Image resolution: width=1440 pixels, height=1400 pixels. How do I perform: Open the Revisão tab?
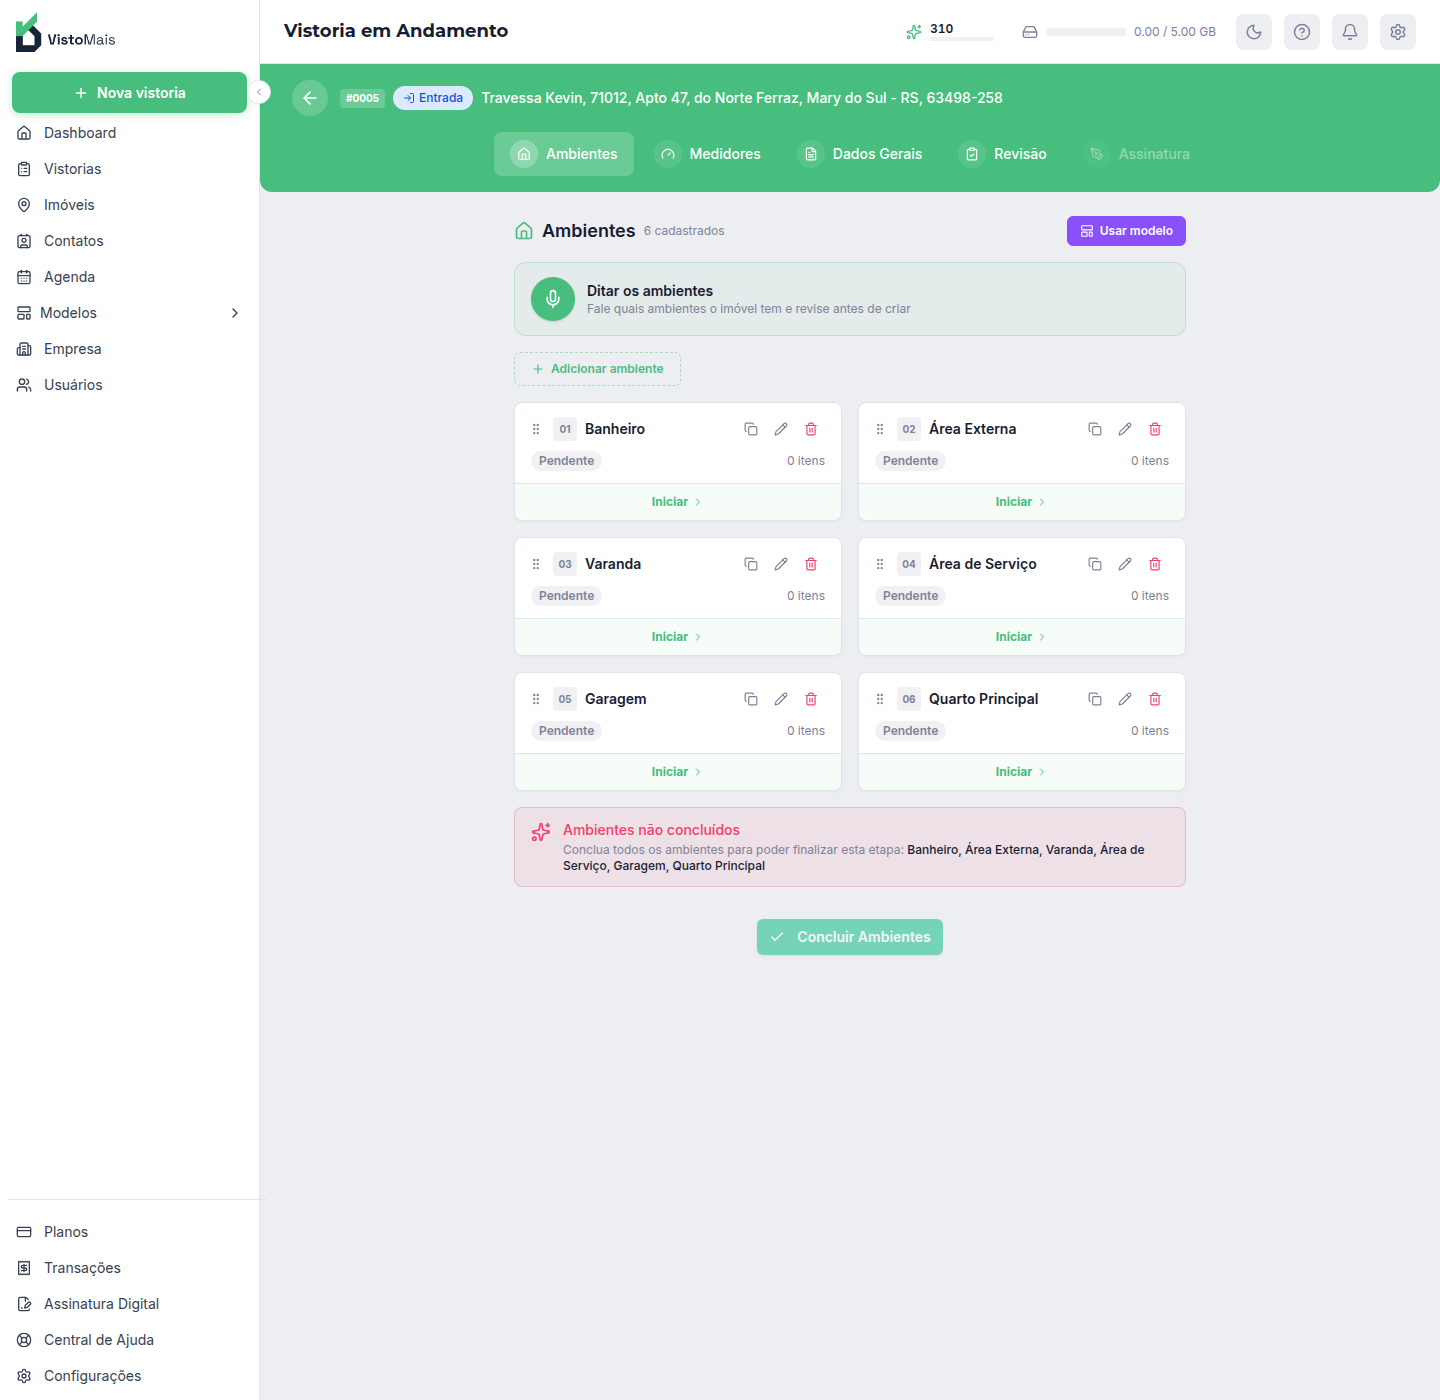coord(1003,154)
